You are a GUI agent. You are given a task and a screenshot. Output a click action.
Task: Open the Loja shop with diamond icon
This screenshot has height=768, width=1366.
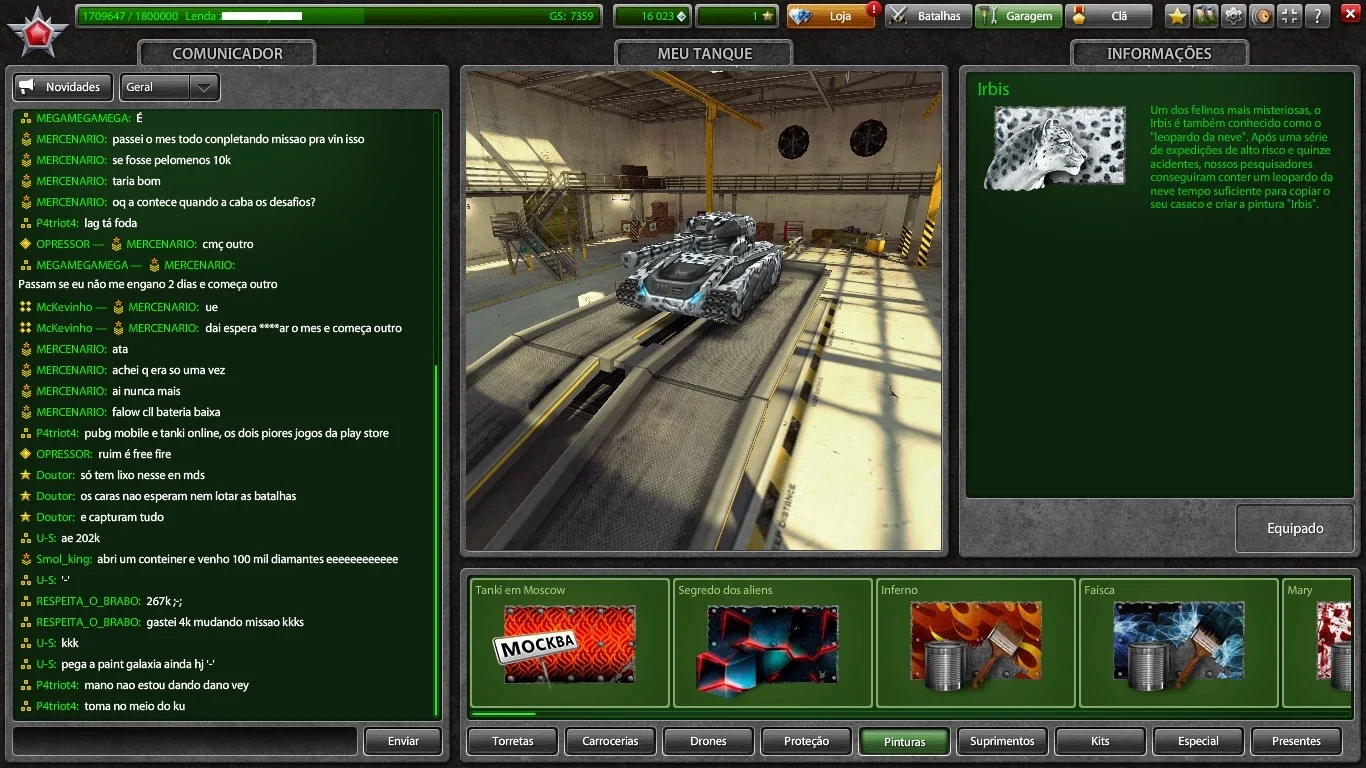pos(830,16)
